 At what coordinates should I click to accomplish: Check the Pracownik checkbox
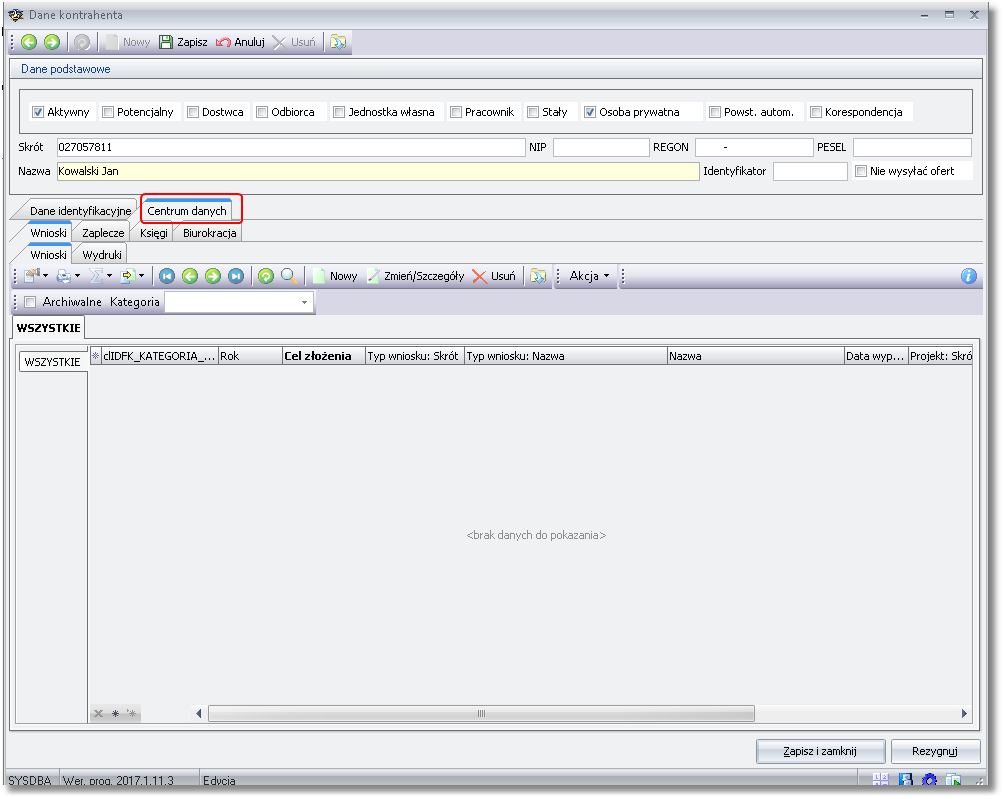[x=456, y=112]
